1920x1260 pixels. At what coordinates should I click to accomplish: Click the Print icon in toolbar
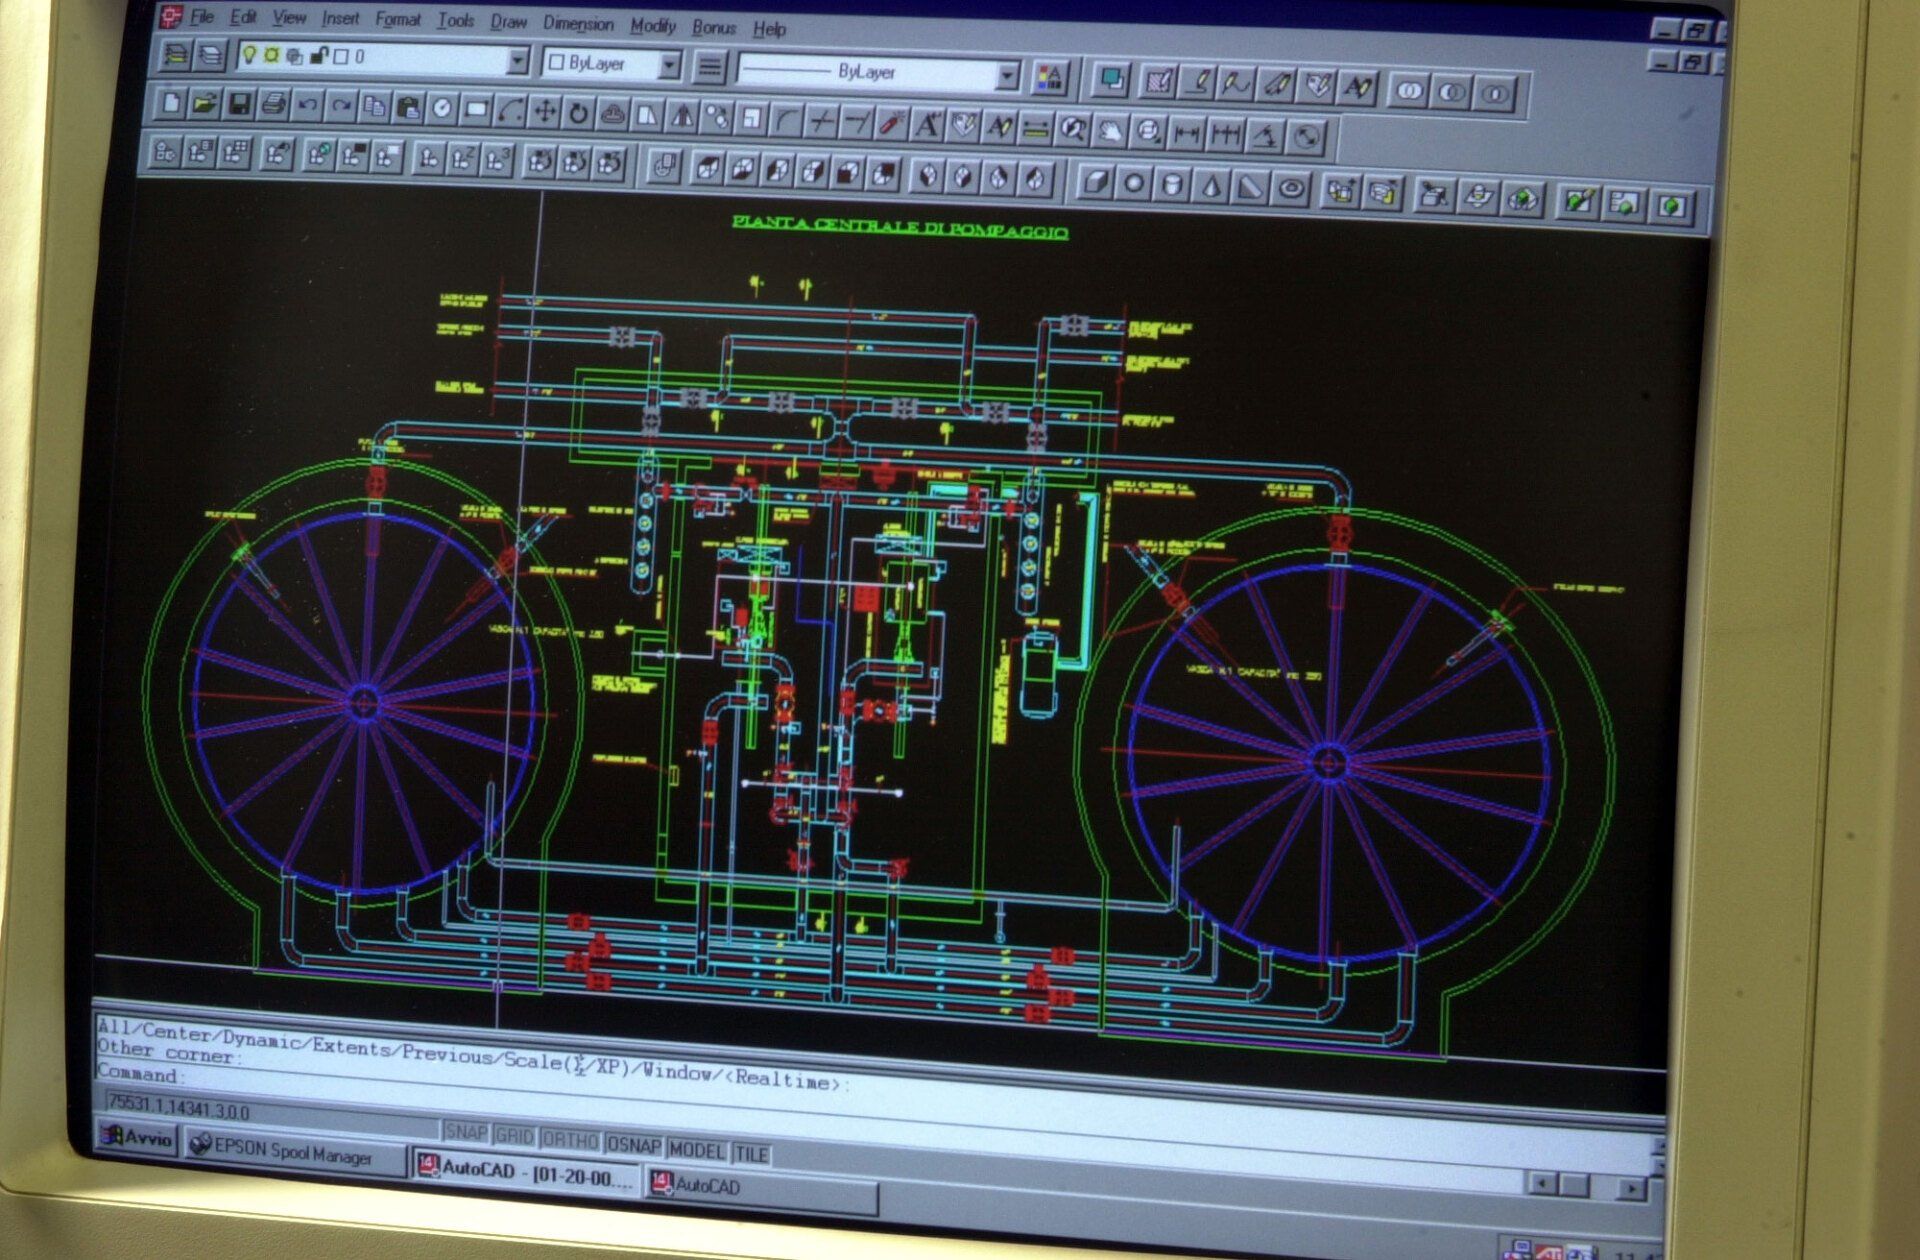pyautogui.click(x=273, y=105)
